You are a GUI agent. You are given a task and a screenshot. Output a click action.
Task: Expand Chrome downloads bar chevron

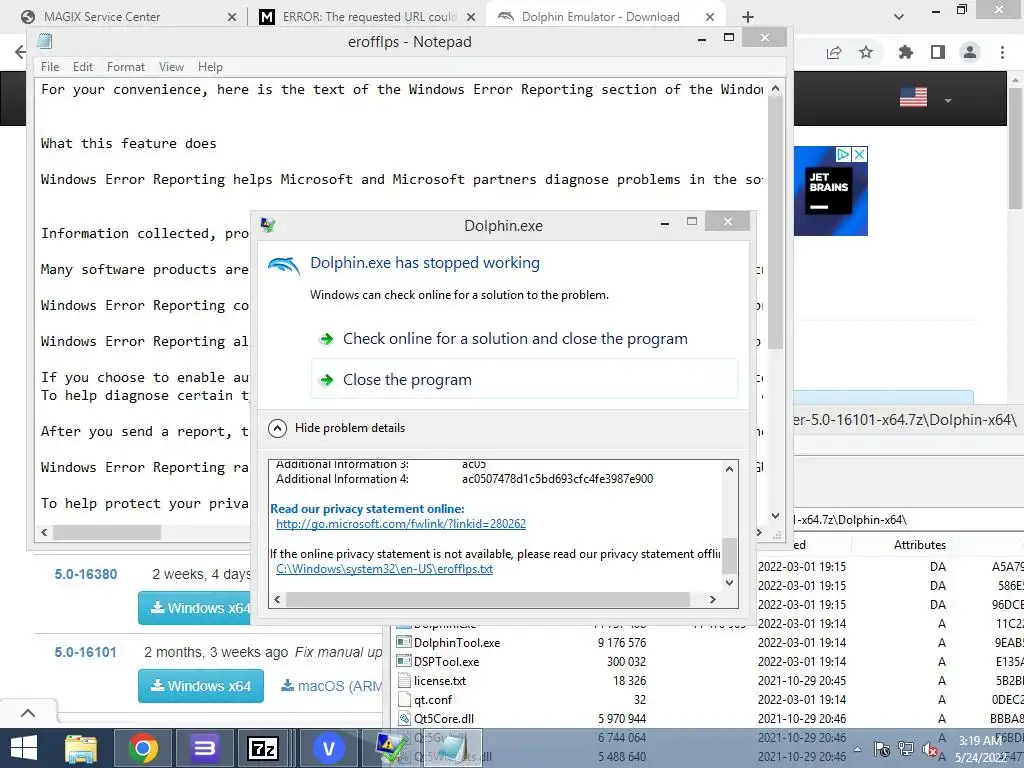(x=27, y=713)
